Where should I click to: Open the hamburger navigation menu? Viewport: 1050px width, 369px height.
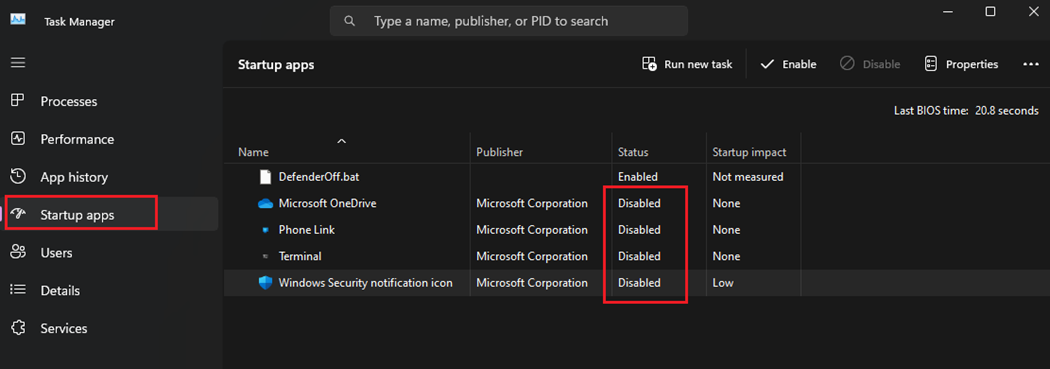click(x=18, y=62)
